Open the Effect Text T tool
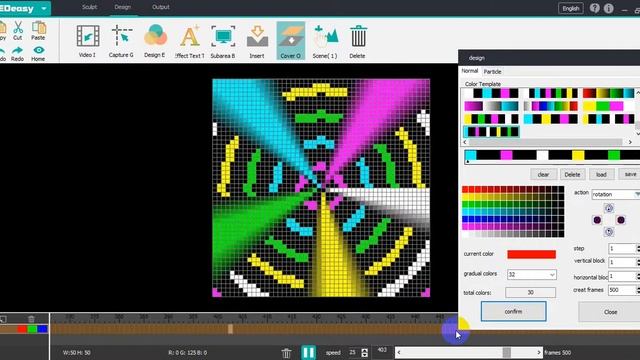Screen dimensions: 640x360 [189, 41]
